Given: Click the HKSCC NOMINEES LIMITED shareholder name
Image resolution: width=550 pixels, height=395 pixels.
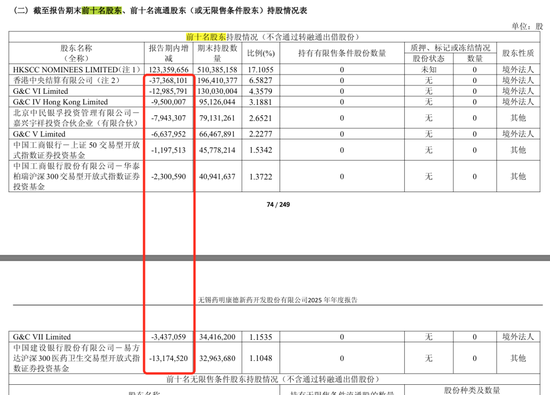Looking at the screenshot, I should click(76, 69).
